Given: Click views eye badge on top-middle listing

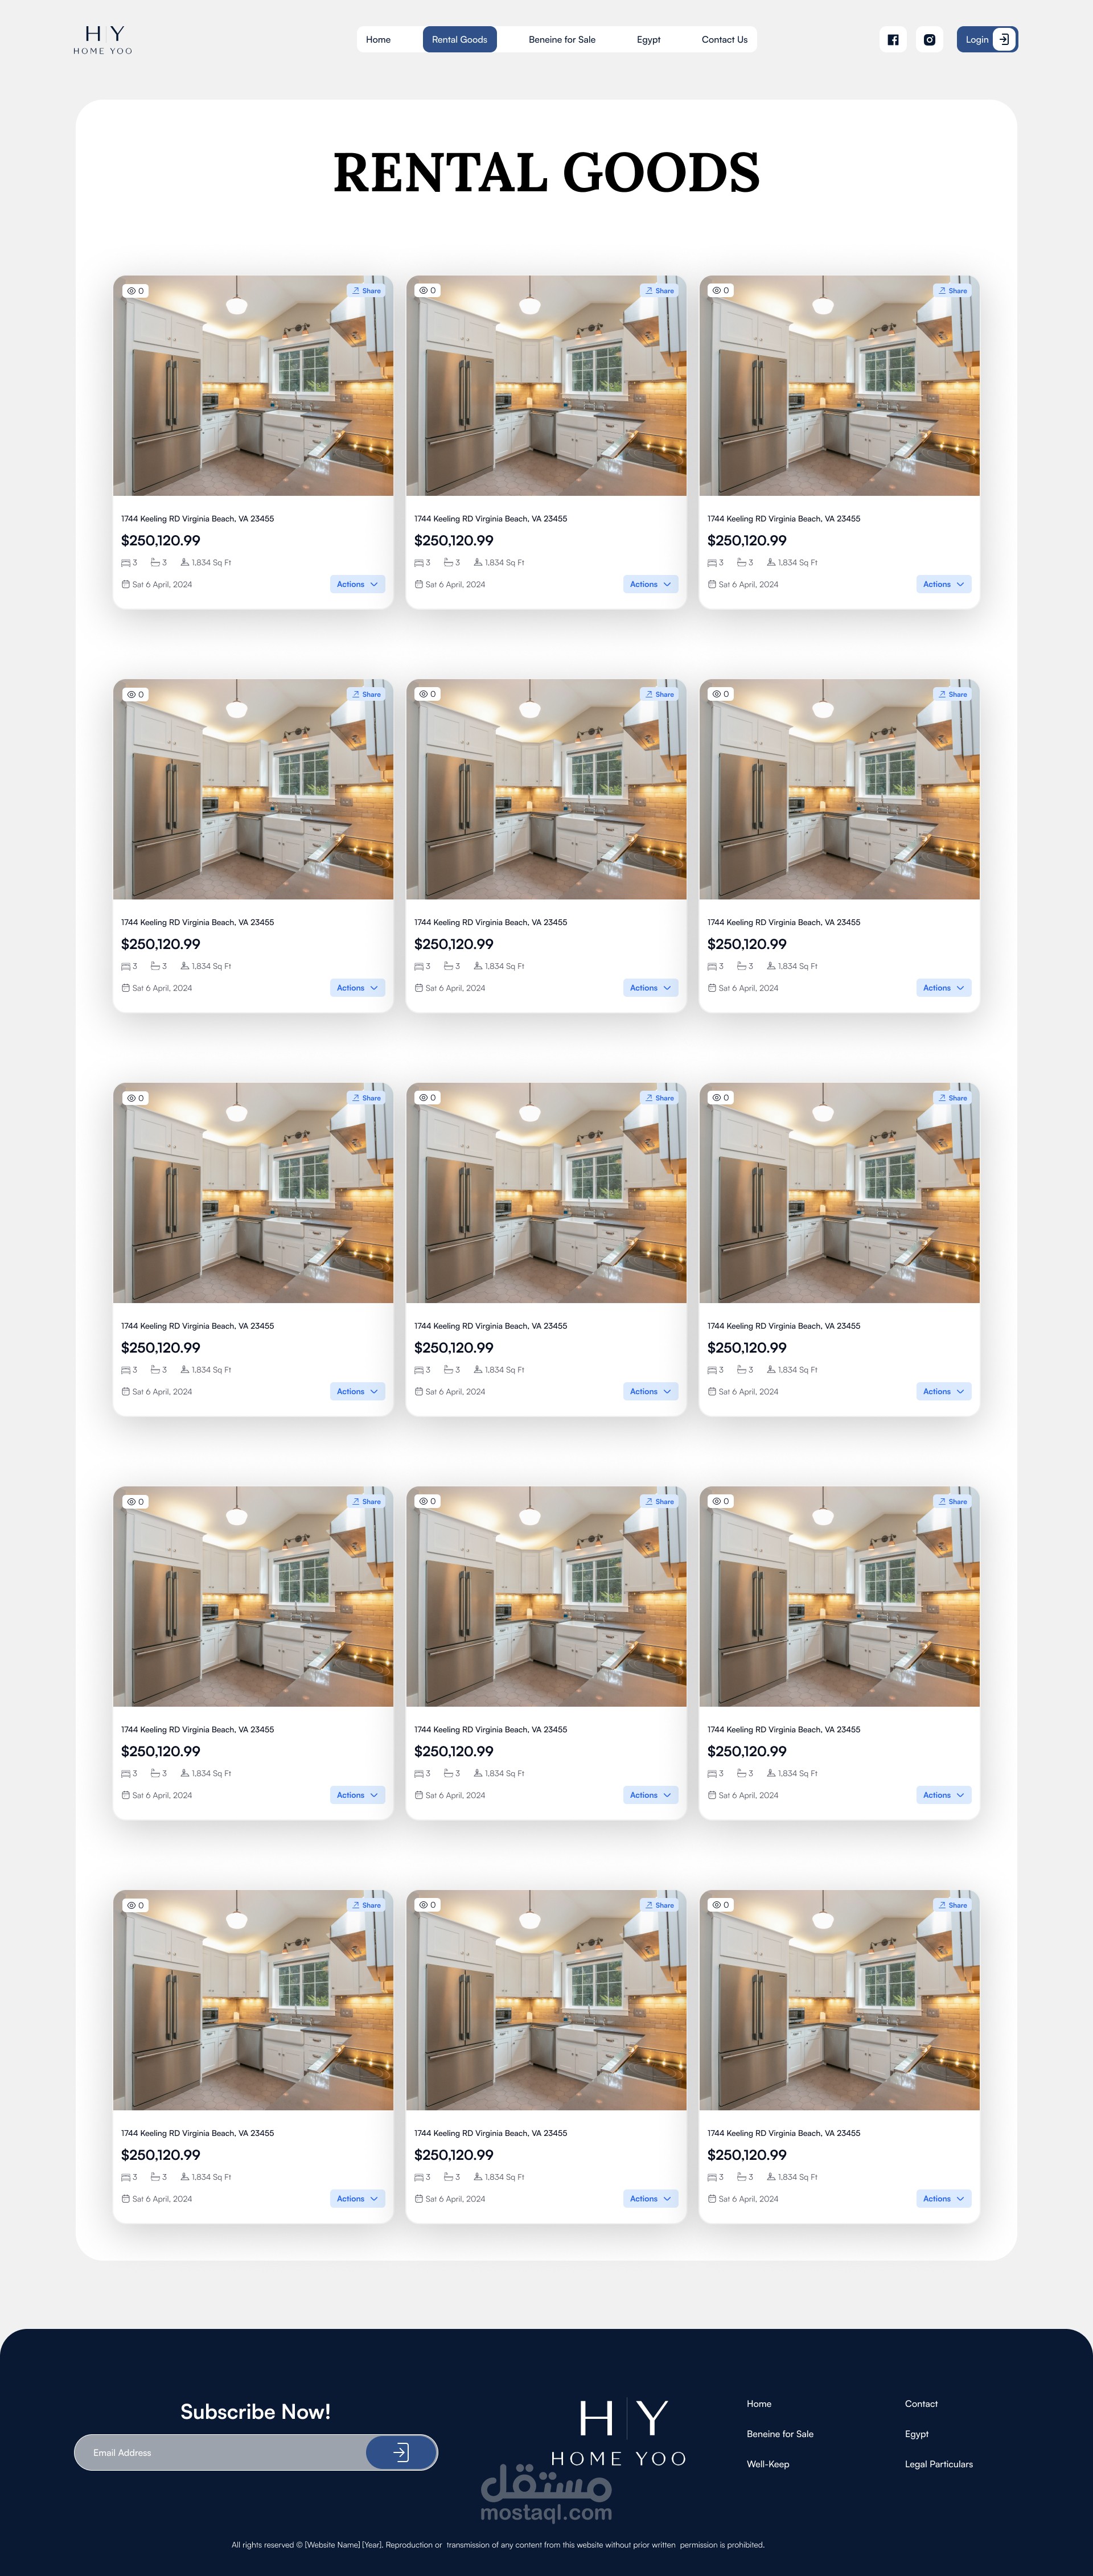Looking at the screenshot, I should pyautogui.click(x=428, y=290).
